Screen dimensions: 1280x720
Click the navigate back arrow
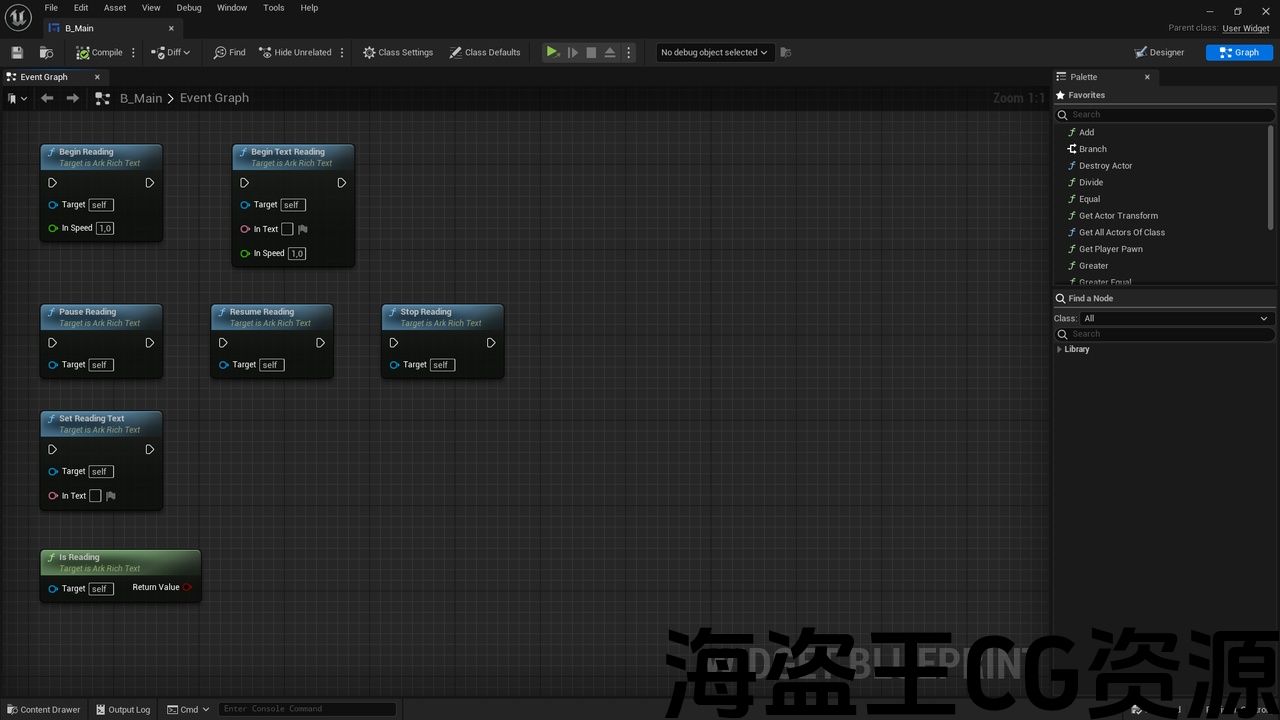[x=47, y=98]
